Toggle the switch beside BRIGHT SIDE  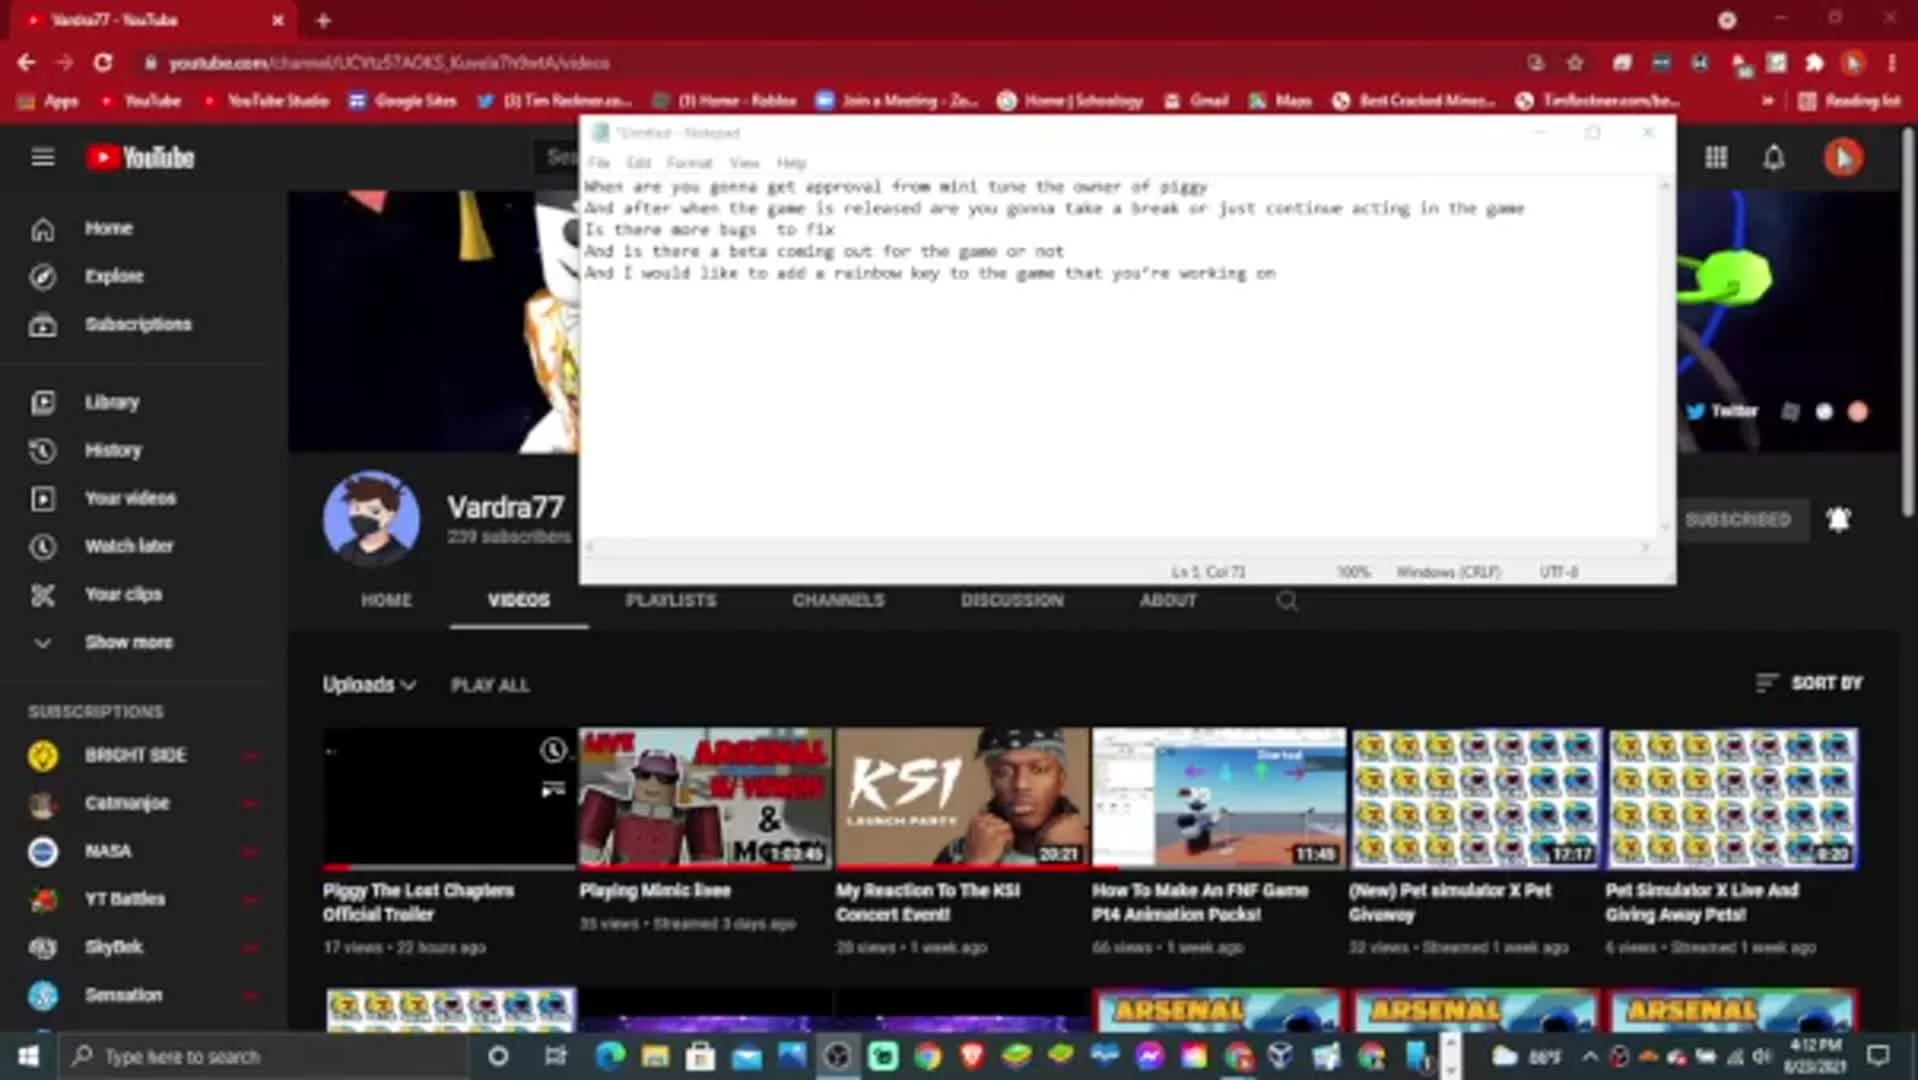click(248, 755)
